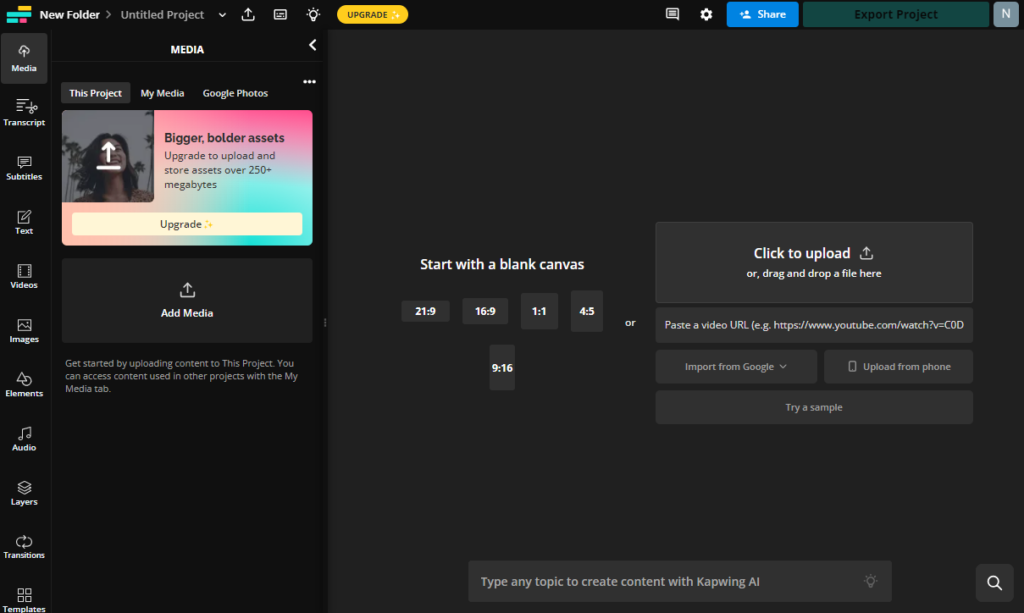This screenshot has height=613, width=1024.
Task: Click the Try a sample button
Action: 814,408
